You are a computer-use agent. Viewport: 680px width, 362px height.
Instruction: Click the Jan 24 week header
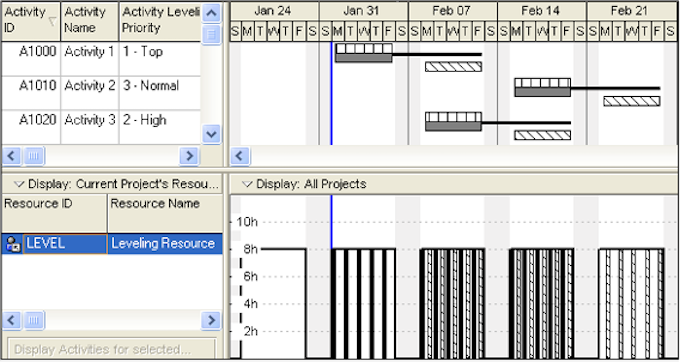pos(274,11)
